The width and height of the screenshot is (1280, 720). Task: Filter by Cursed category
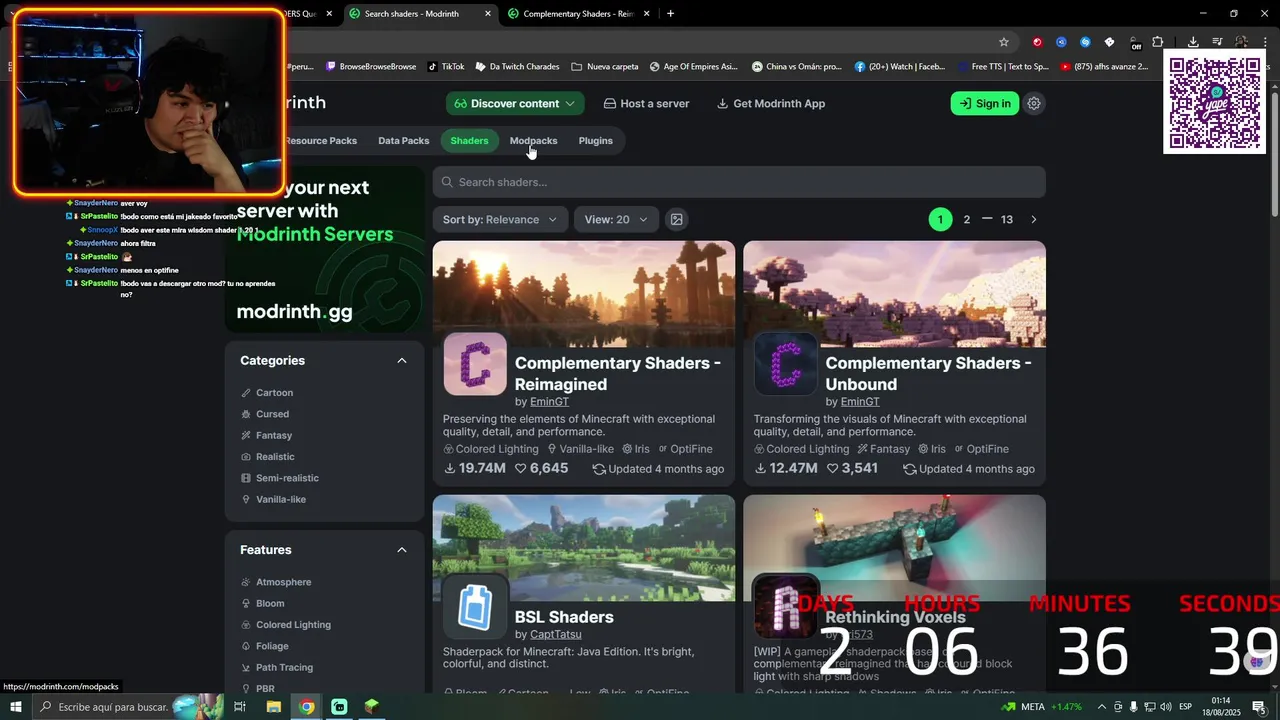tap(265, 414)
